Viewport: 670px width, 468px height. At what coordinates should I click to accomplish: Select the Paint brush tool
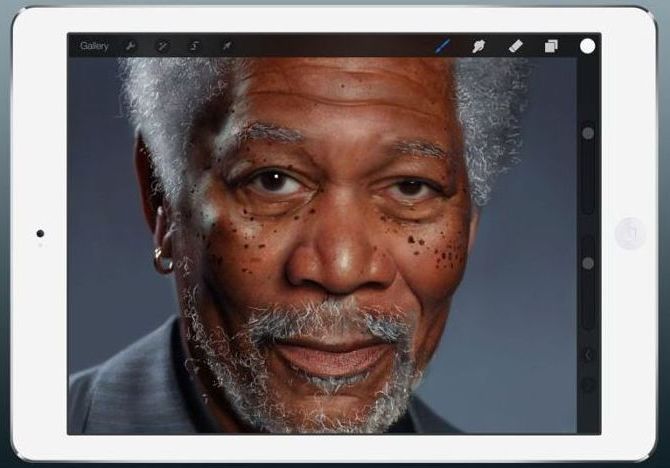pyautogui.click(x=443, y=46)
